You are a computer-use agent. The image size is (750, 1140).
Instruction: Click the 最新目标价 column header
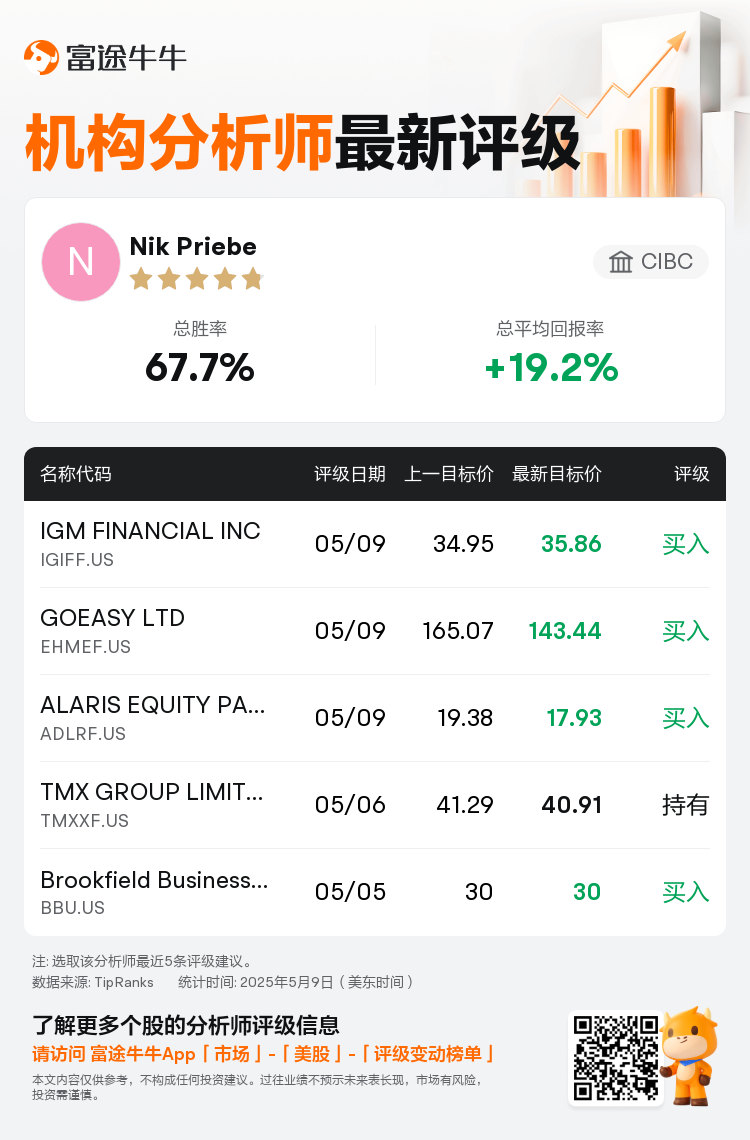[557, 474]
